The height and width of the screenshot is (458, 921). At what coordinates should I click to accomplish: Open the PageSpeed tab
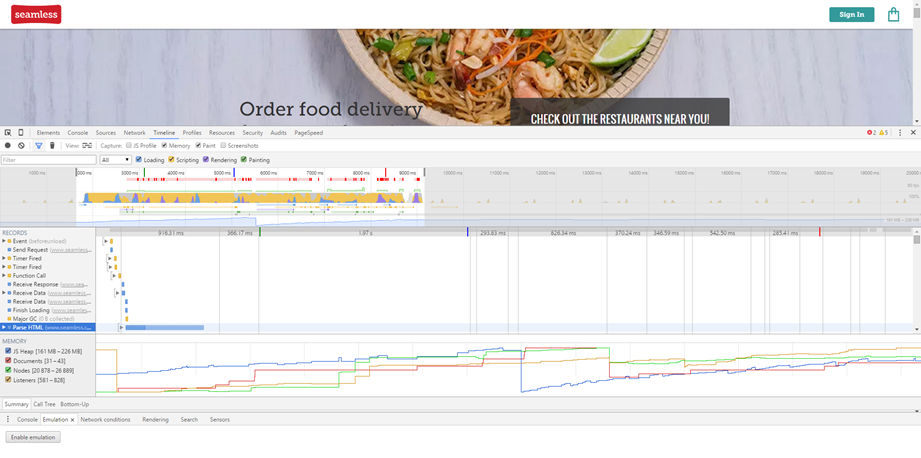click(308, 133)
